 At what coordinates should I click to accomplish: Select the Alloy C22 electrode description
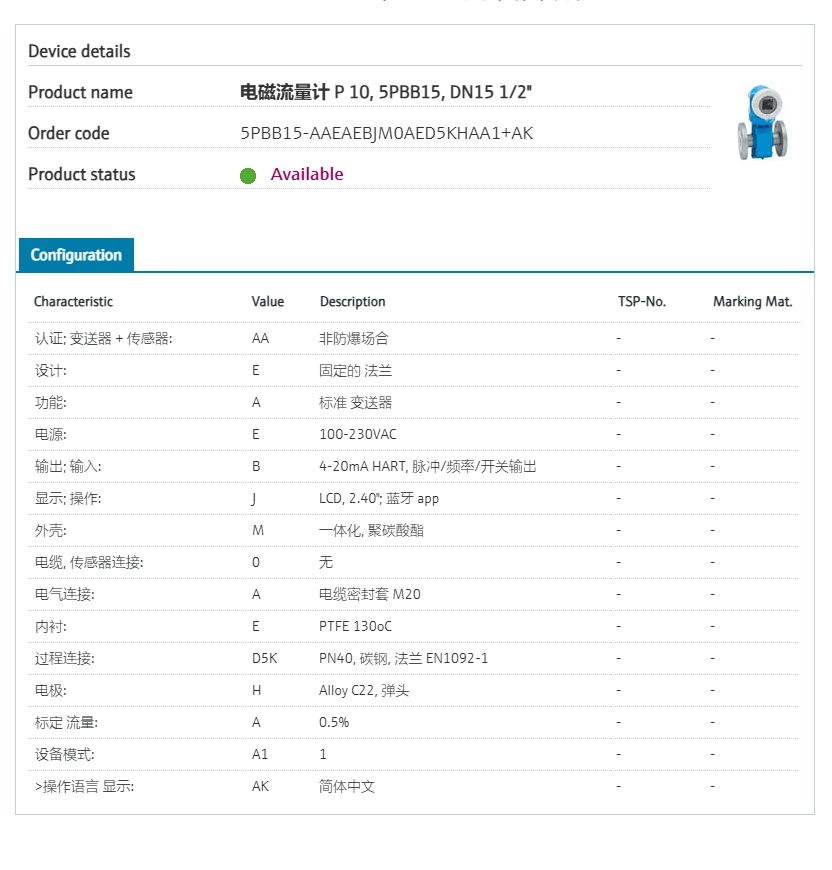tap(364, 690)
